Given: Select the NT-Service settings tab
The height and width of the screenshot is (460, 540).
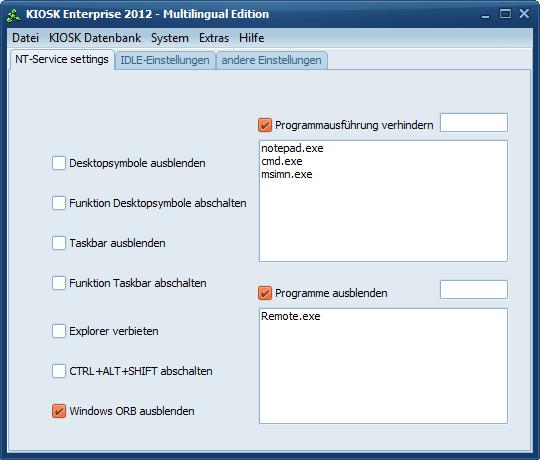Looking at the screenshot, I should coord(62,60).
